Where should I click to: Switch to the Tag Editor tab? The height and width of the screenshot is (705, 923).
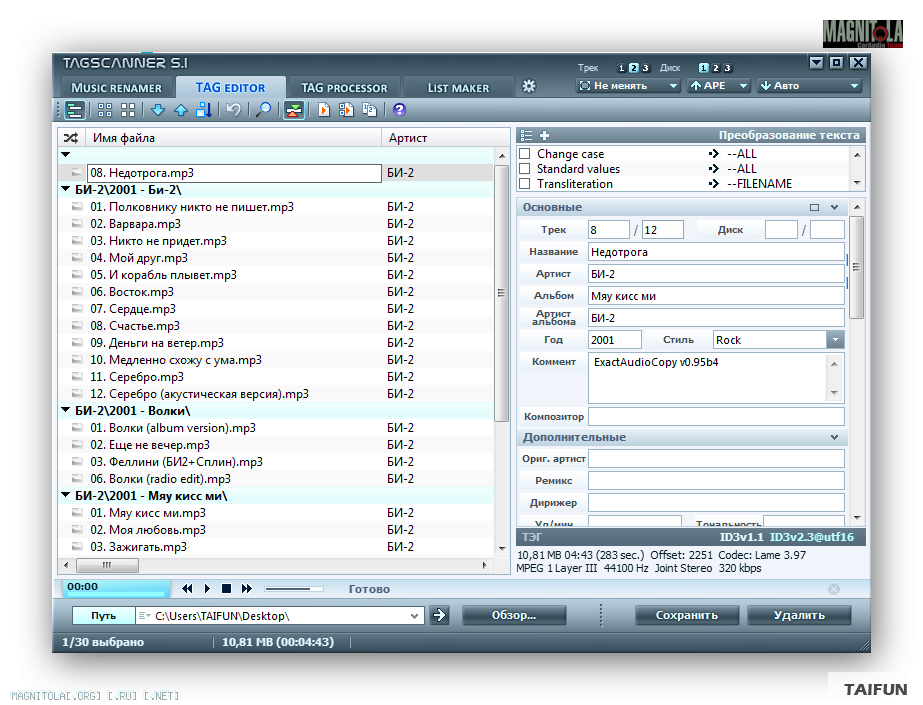click(x=230, y=88)
